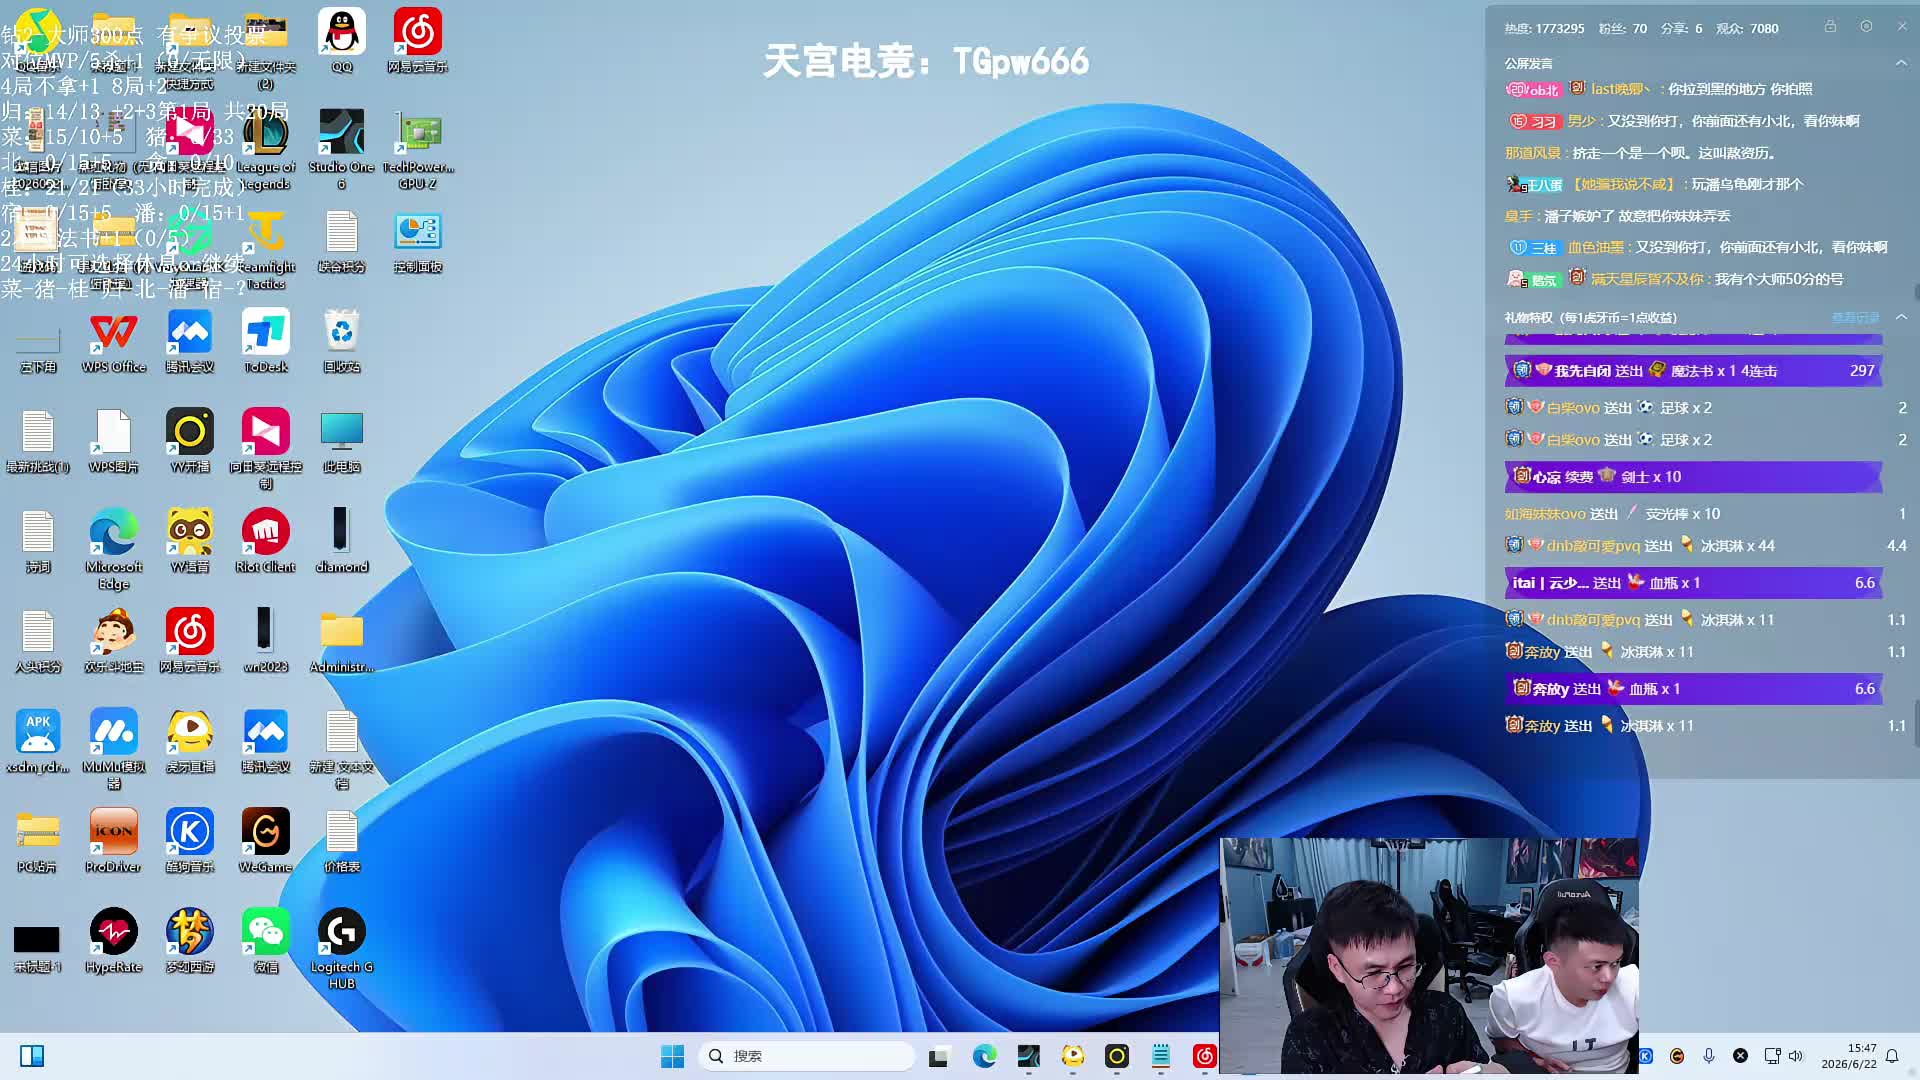Screen dimensions: 1920x1080
Task: Open the QQ desktop shortcut
Action: click(342, 40)
